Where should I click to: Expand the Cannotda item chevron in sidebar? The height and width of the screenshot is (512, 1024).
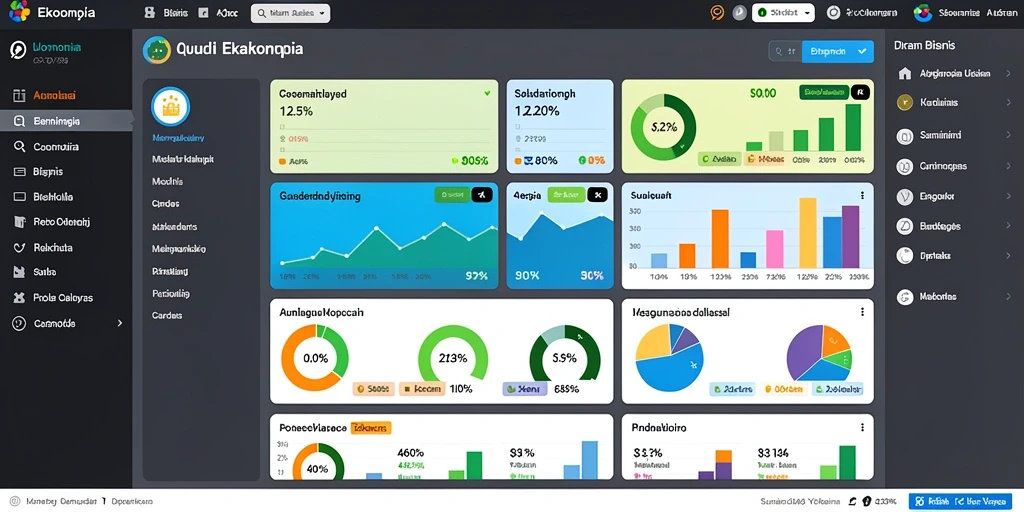pos(120,323)
